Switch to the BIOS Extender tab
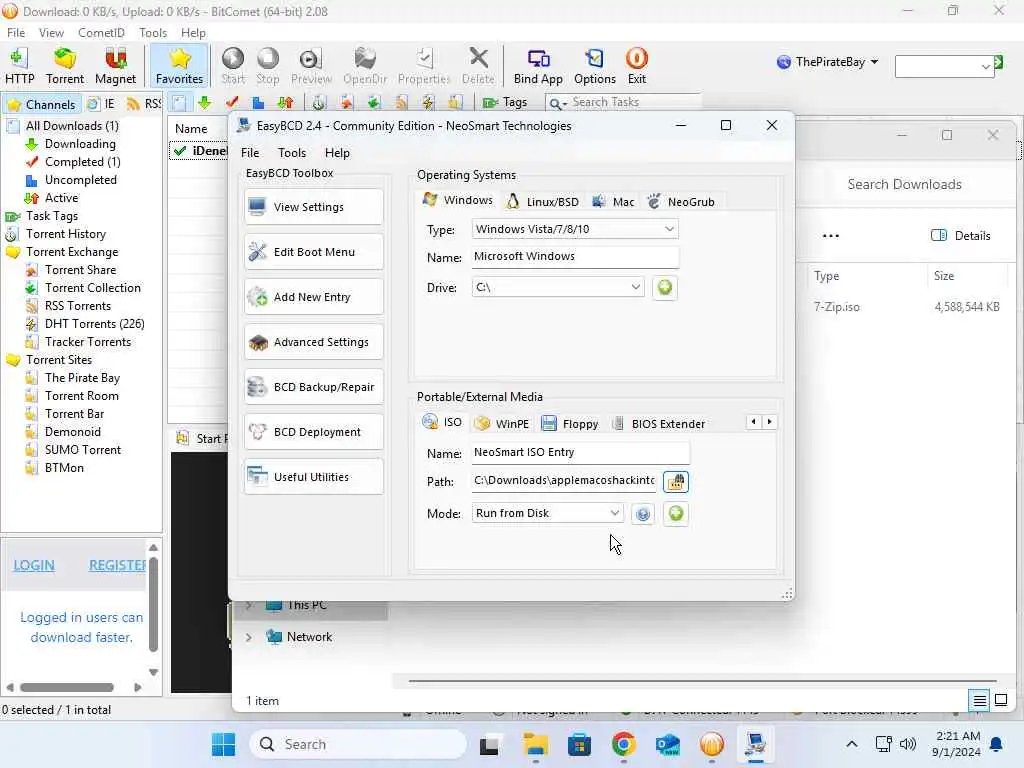 coord(658,424)
